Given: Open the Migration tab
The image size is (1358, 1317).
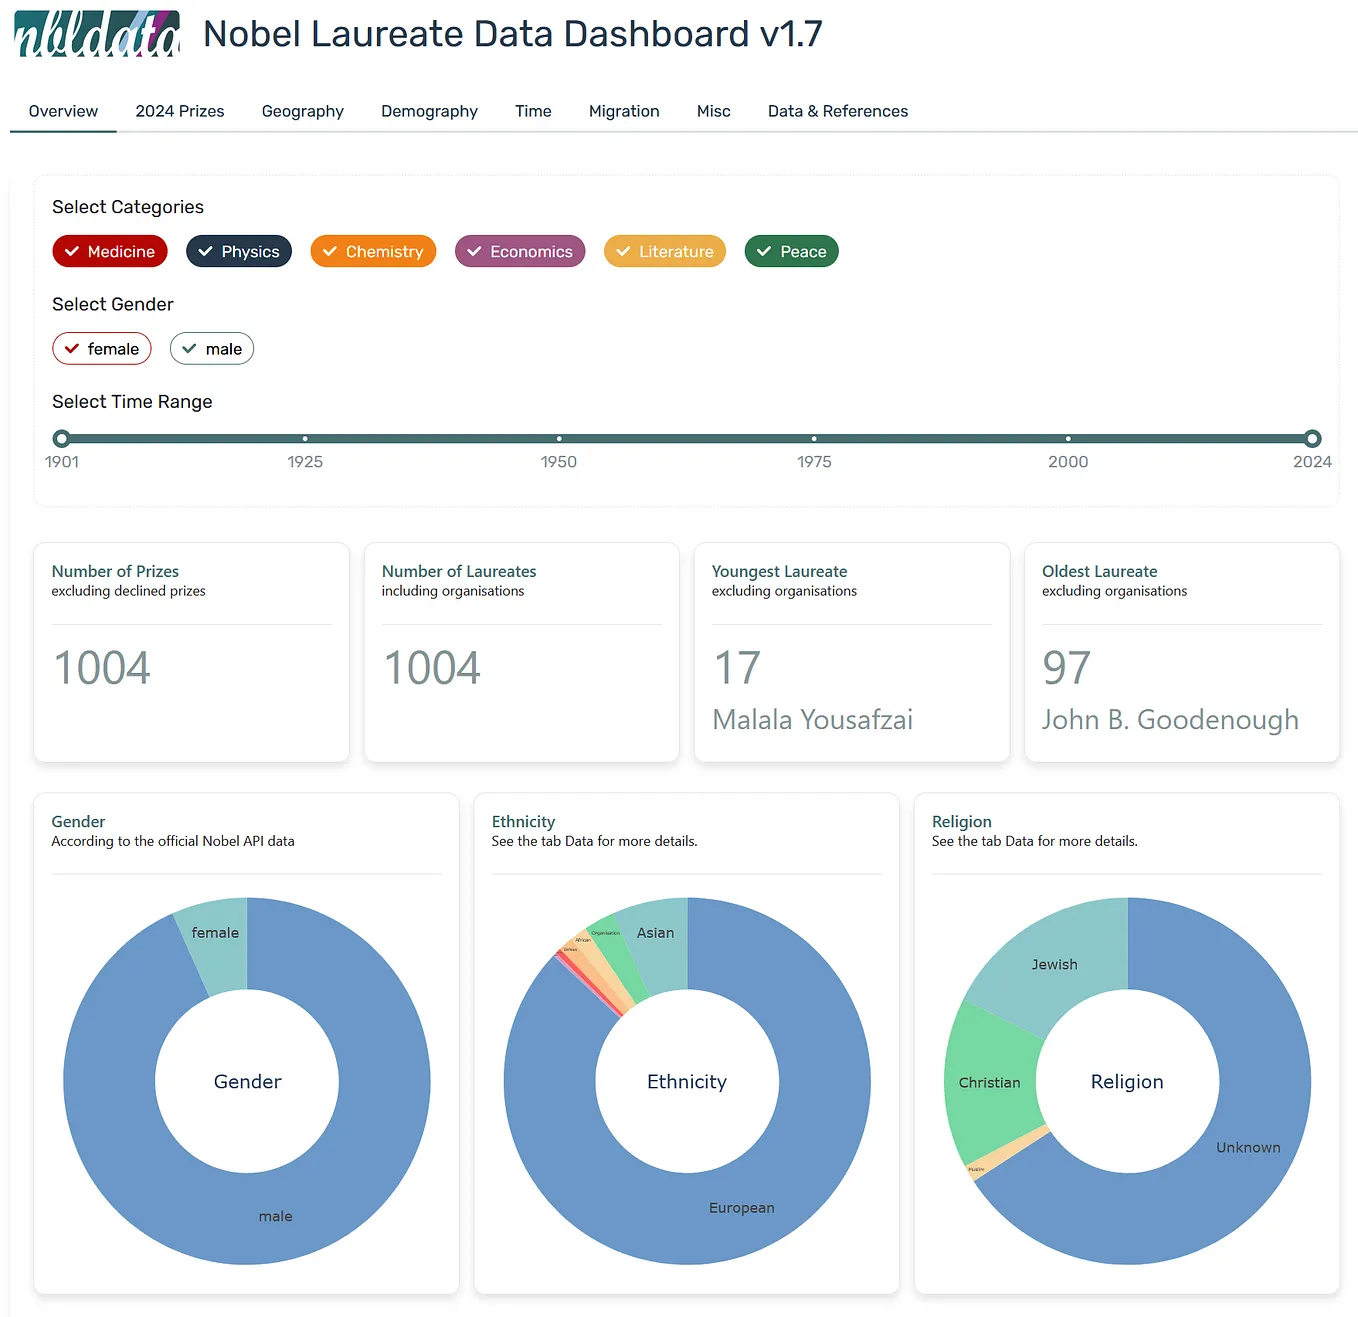Looking at the screenshot, I should coord(624,111).
